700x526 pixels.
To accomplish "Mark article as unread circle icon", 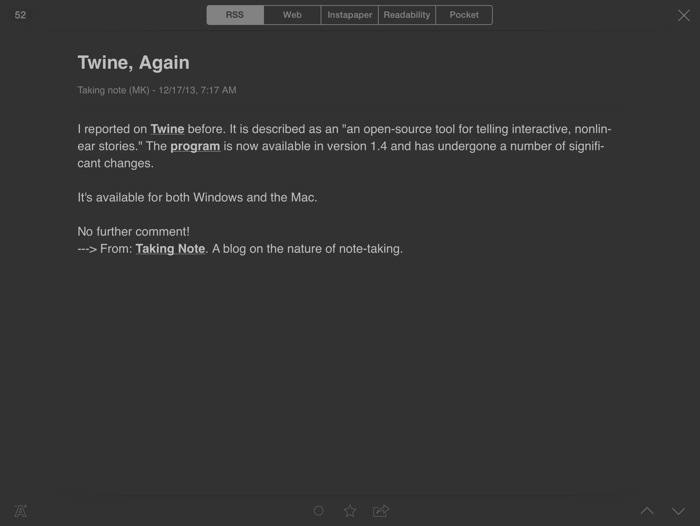I will pyautogui.click(x=318, y=511).
